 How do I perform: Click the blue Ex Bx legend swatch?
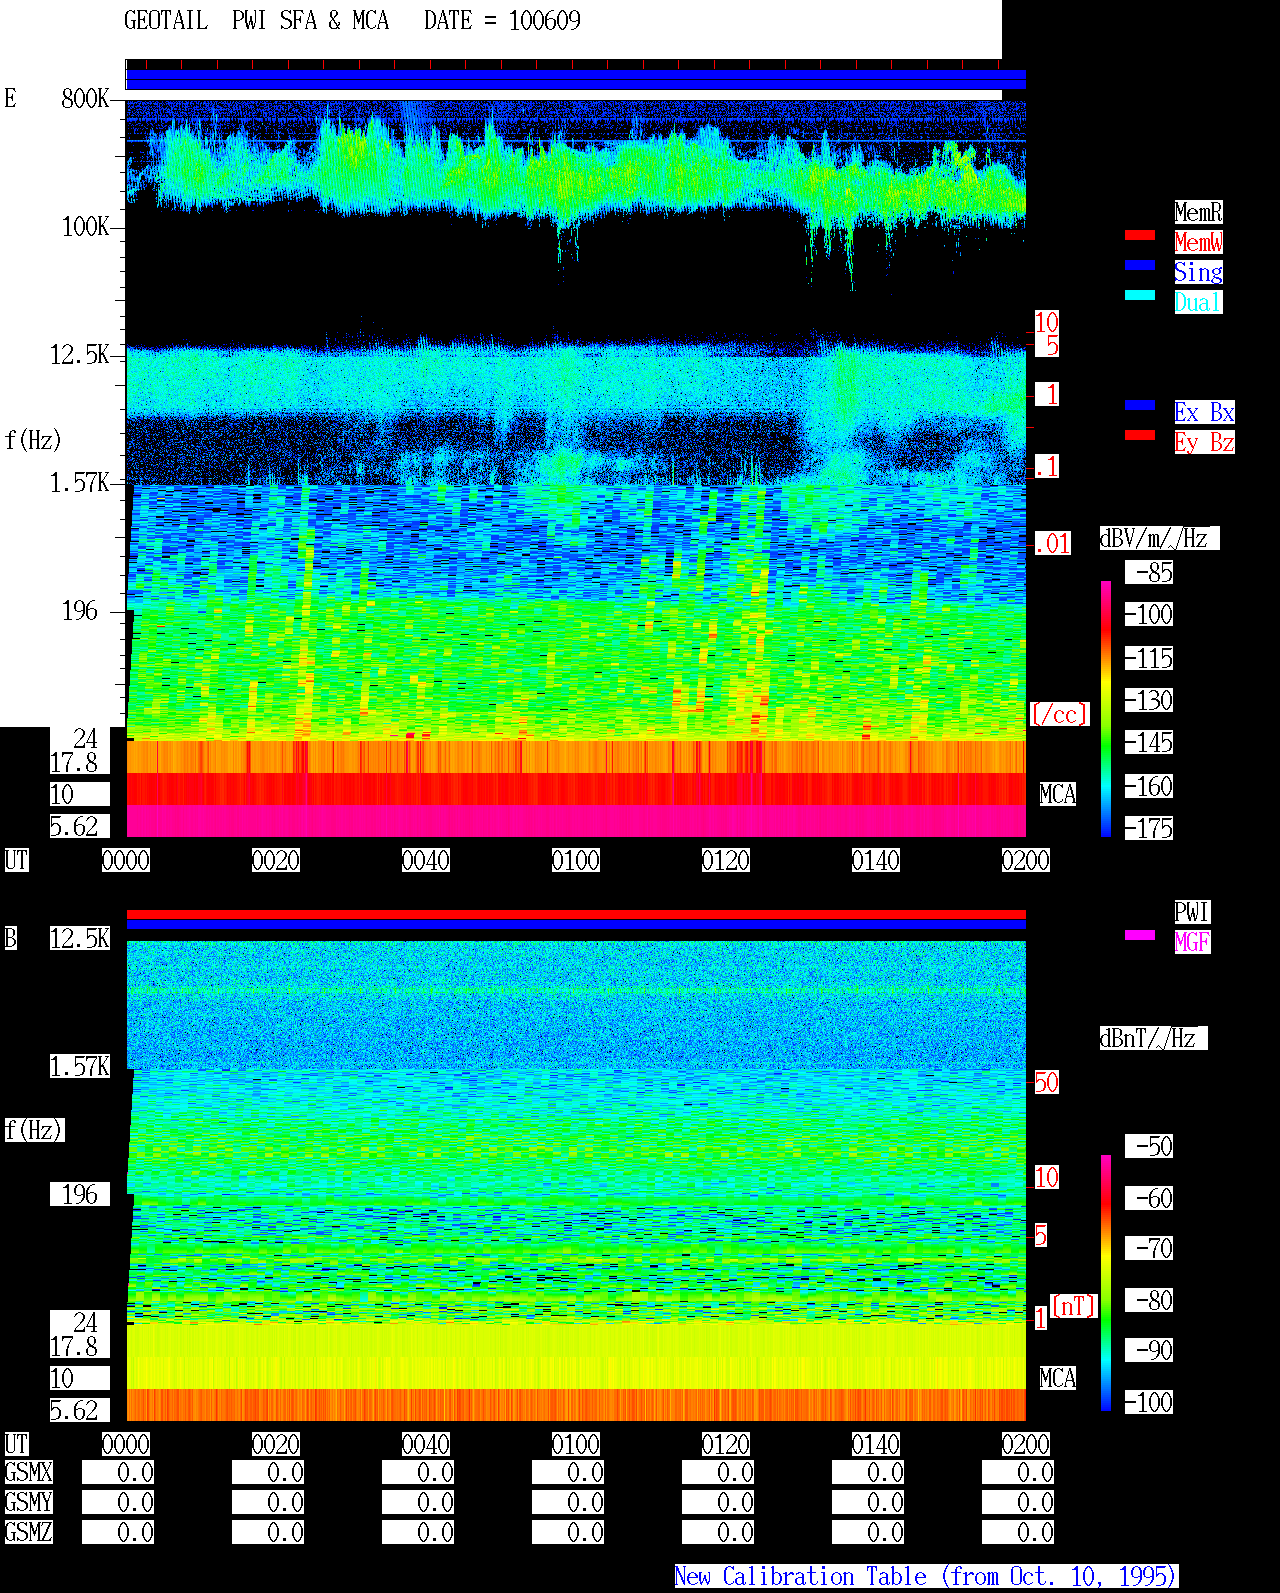1140,405
